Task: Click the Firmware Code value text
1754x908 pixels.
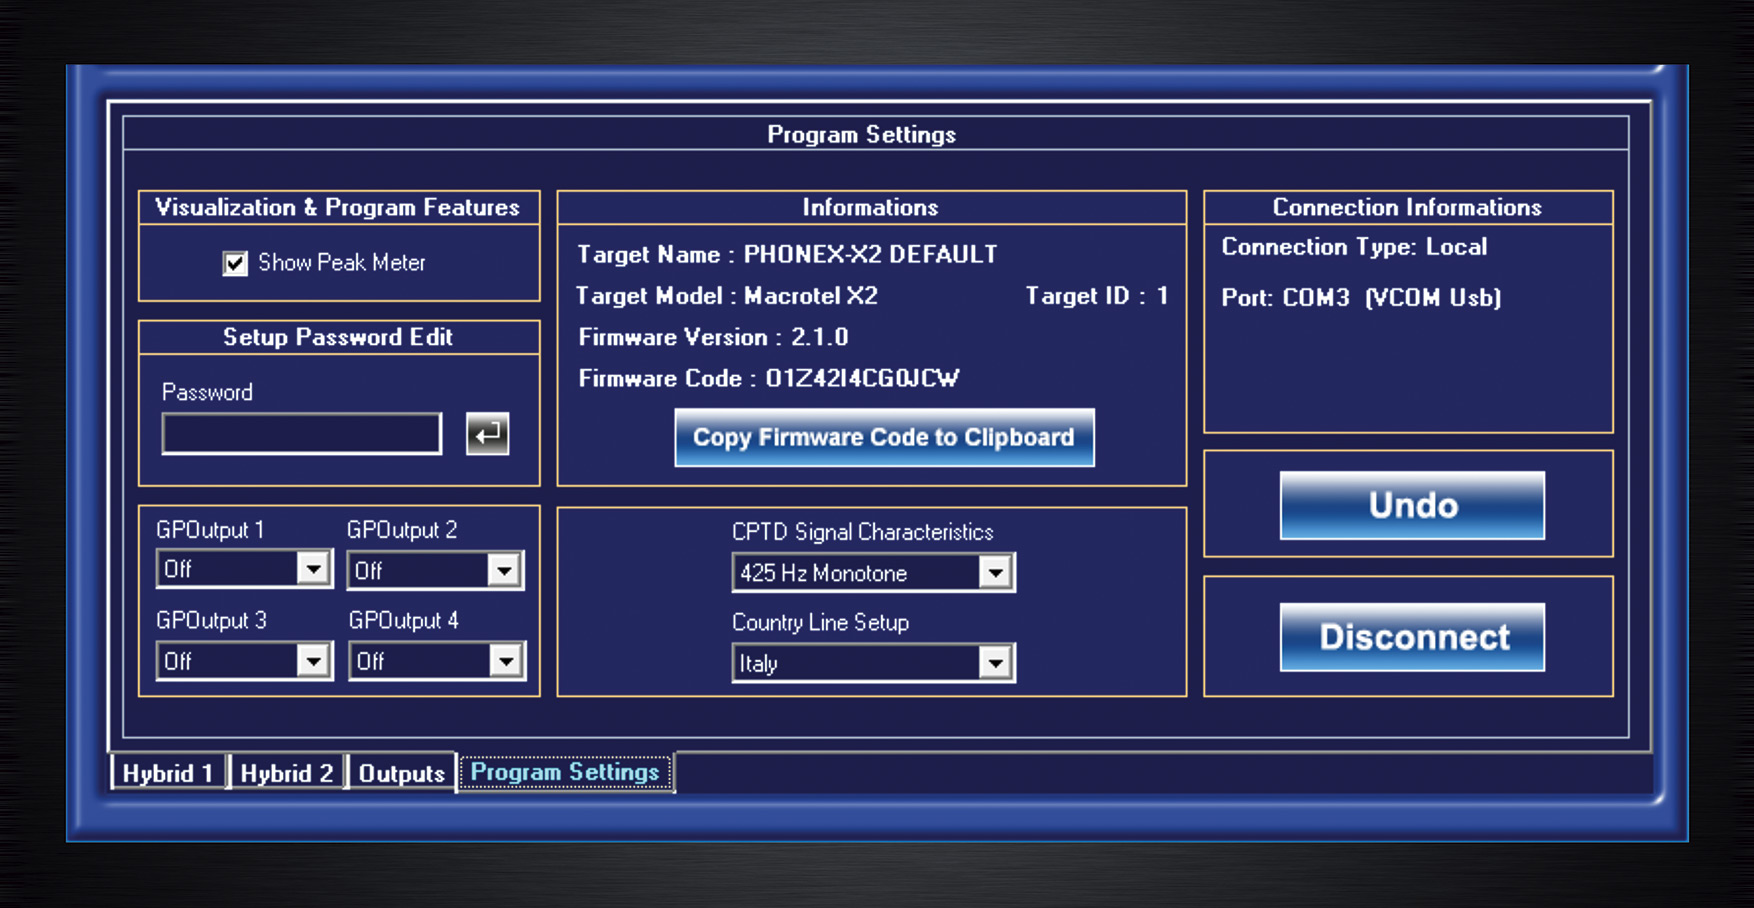Action: [862, 379]
